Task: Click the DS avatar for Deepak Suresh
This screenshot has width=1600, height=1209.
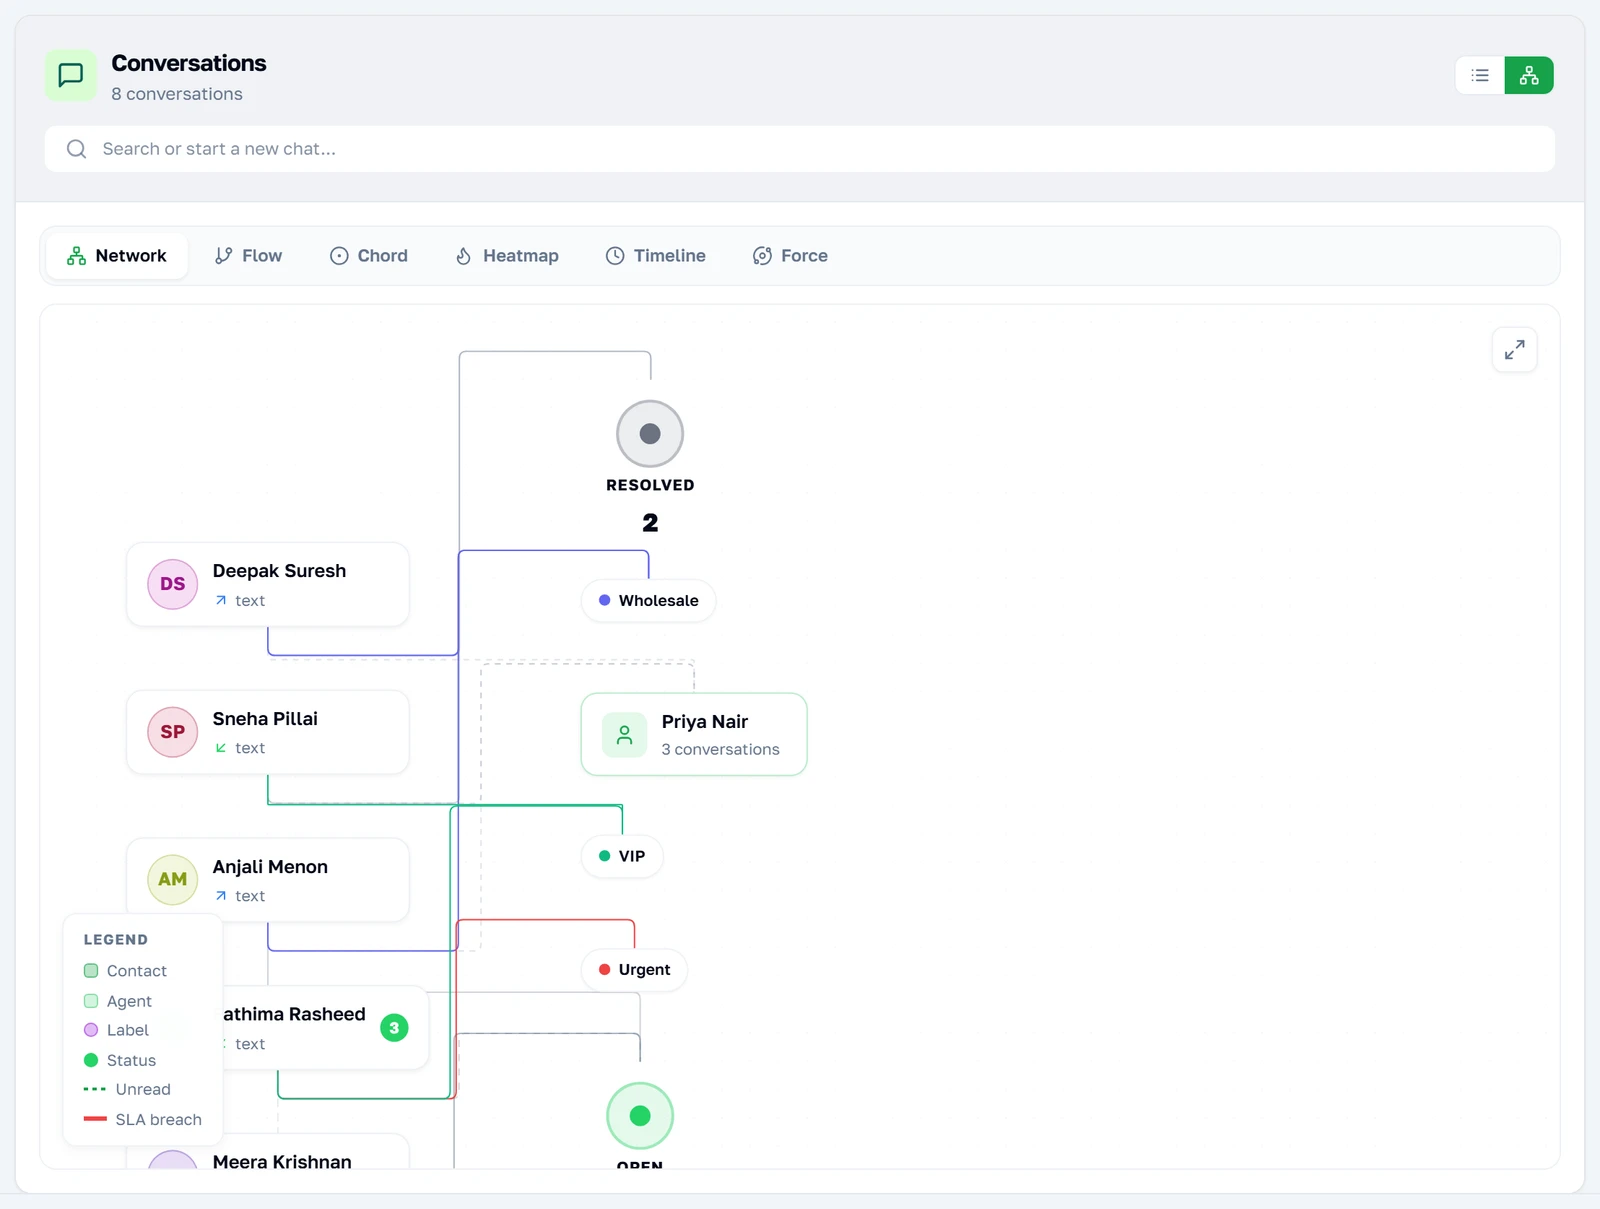Action: coord(173,584)
